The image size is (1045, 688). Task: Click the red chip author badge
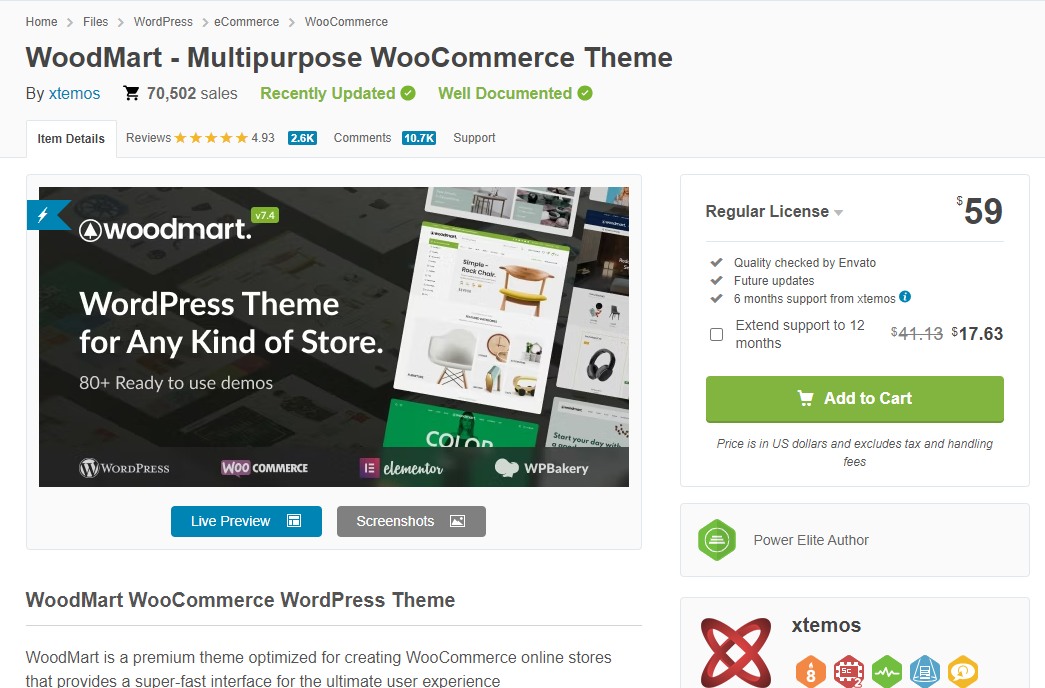point(849,672)
